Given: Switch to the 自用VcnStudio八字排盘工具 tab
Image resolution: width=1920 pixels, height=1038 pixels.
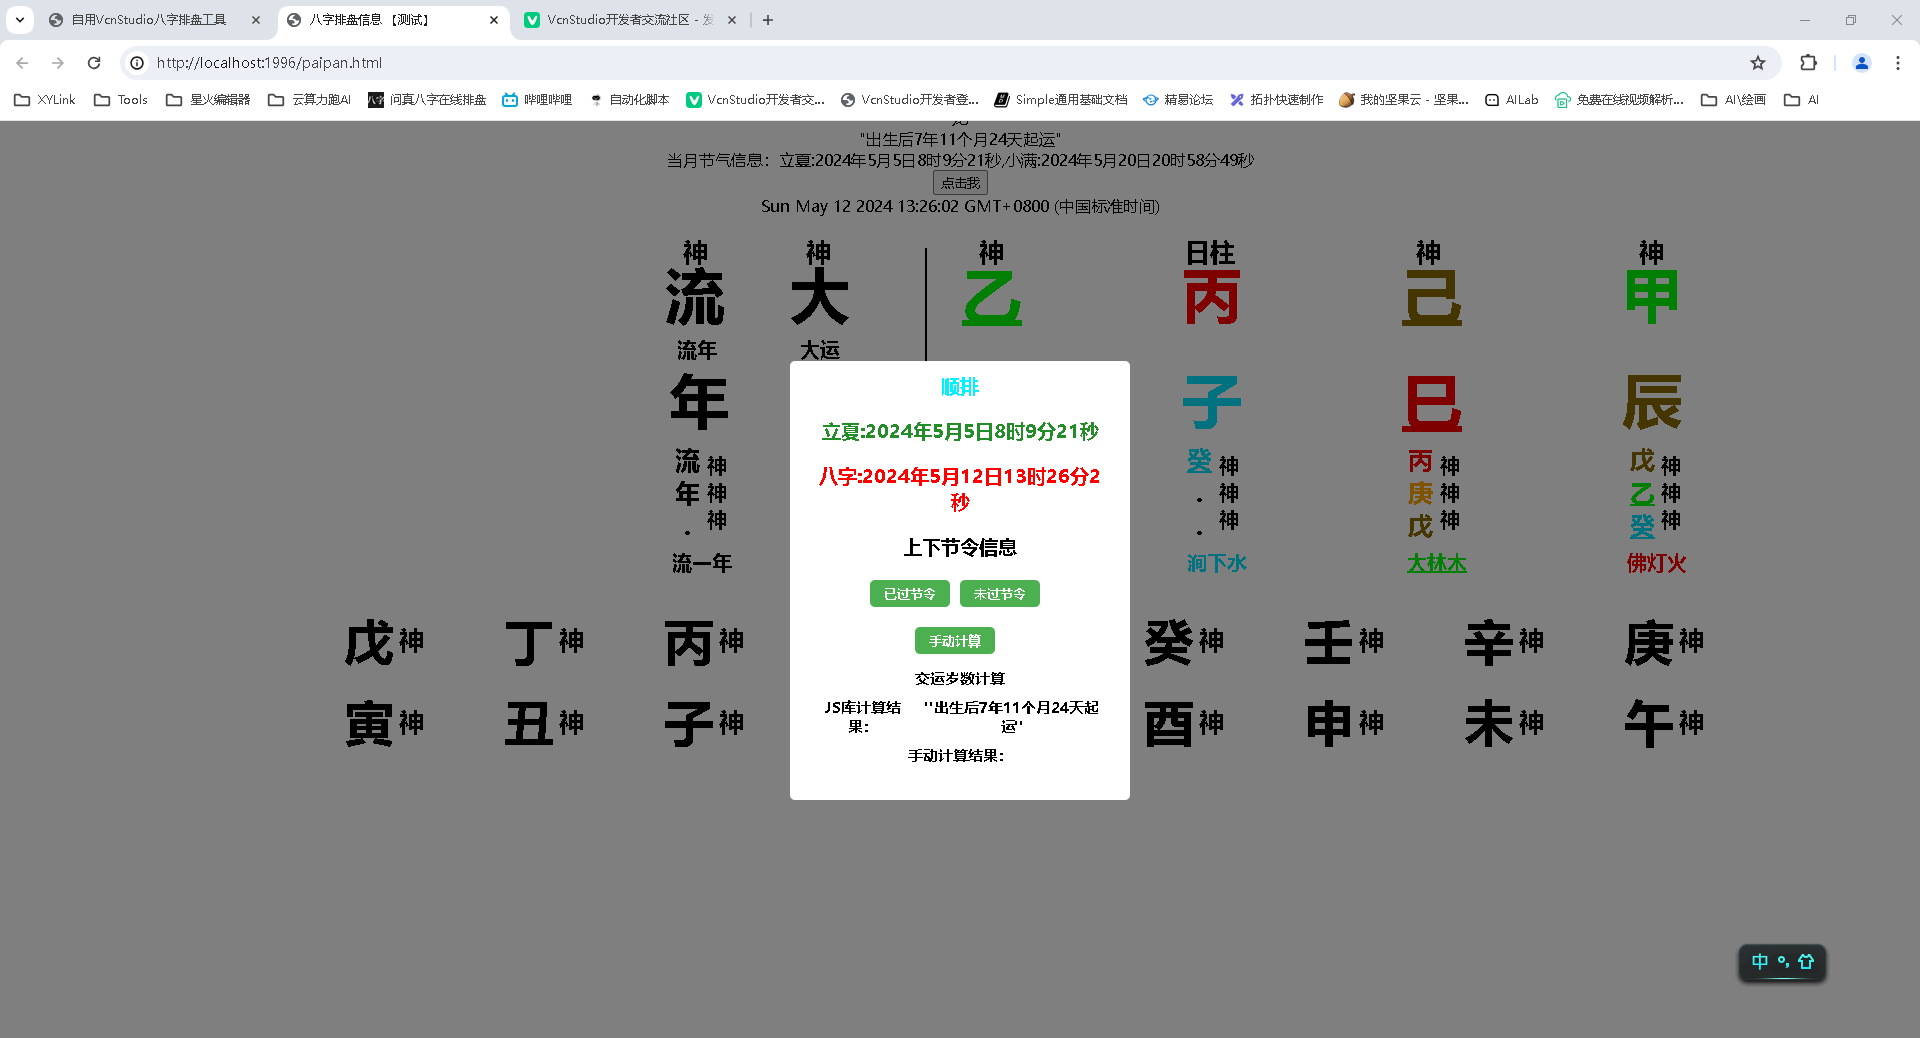Looking at the screenshot, I should (x=149, y=20).
